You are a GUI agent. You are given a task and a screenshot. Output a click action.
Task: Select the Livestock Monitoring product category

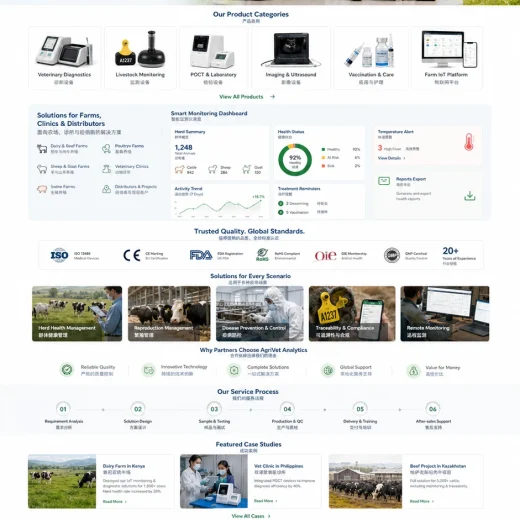pyautogui.click(x=140, y=58)
